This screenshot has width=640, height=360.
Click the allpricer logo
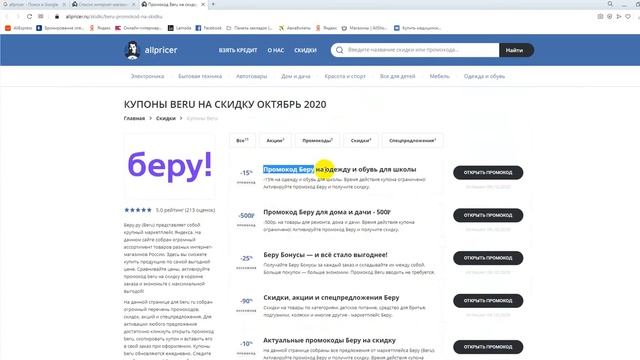(151, 50)
